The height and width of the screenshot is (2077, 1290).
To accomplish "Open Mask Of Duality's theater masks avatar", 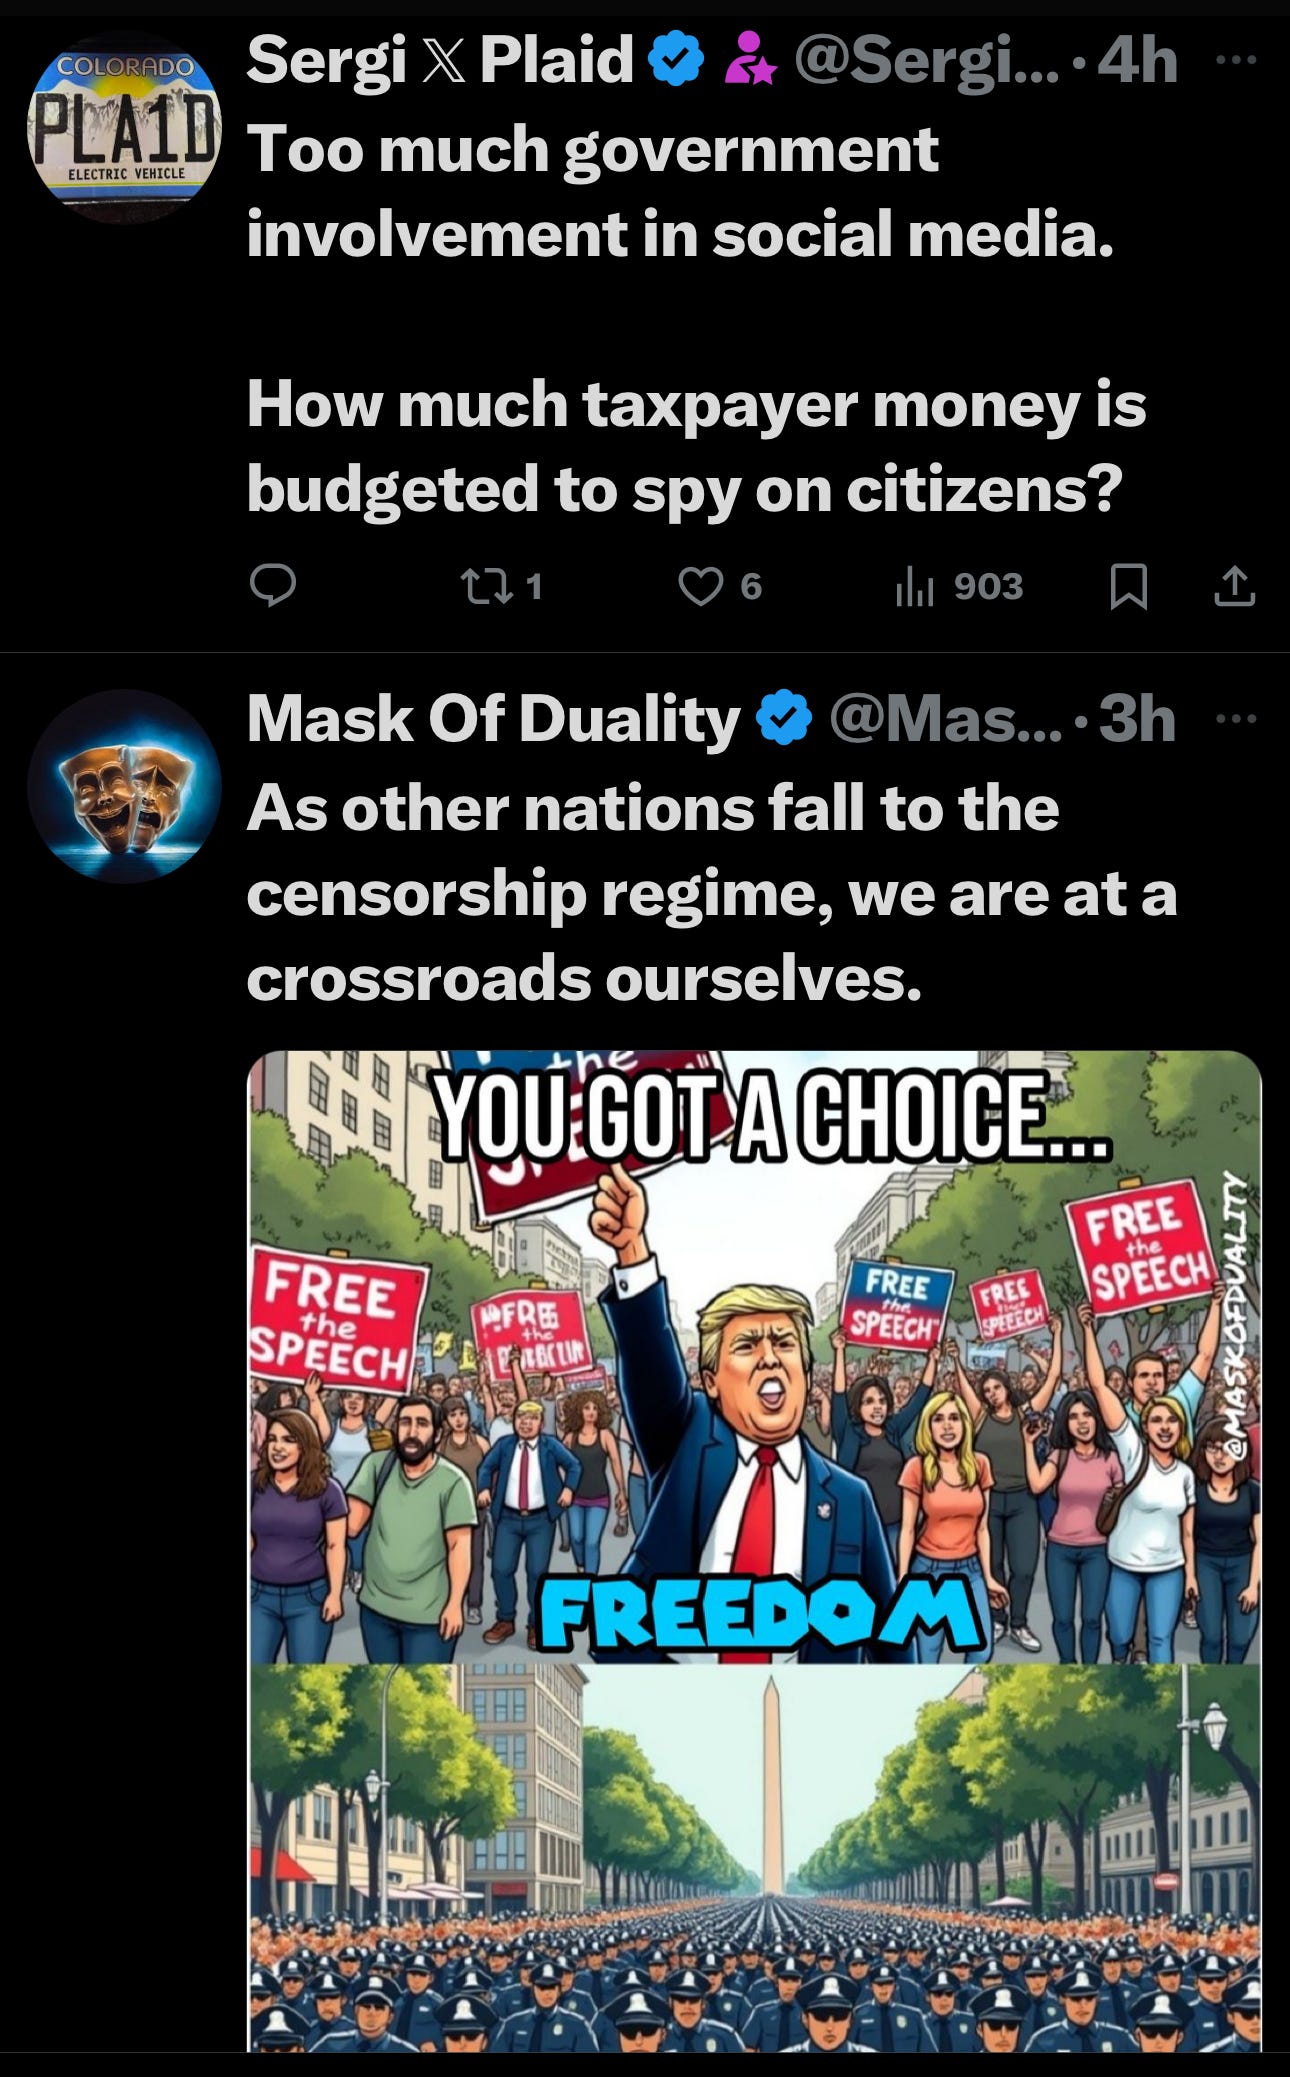I will coord(124,786).
